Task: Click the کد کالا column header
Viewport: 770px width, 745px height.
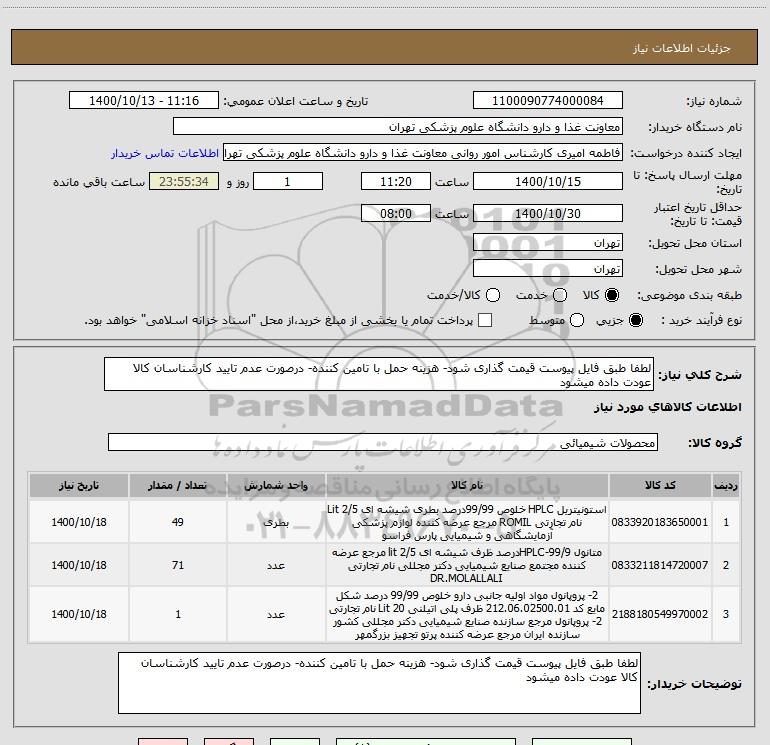Action: click(x=660, y=486)
